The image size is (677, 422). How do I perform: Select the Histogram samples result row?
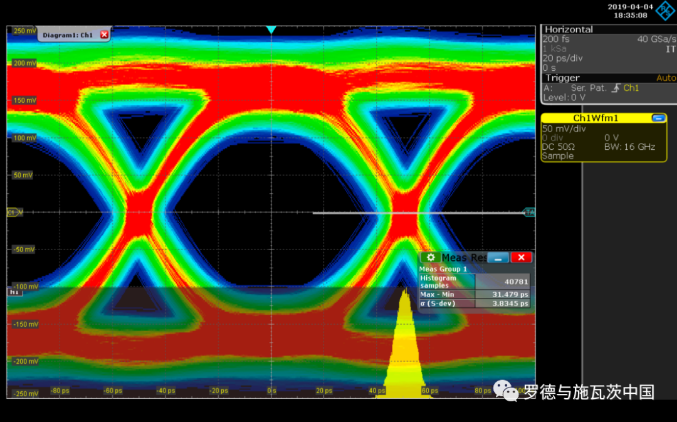476,280
